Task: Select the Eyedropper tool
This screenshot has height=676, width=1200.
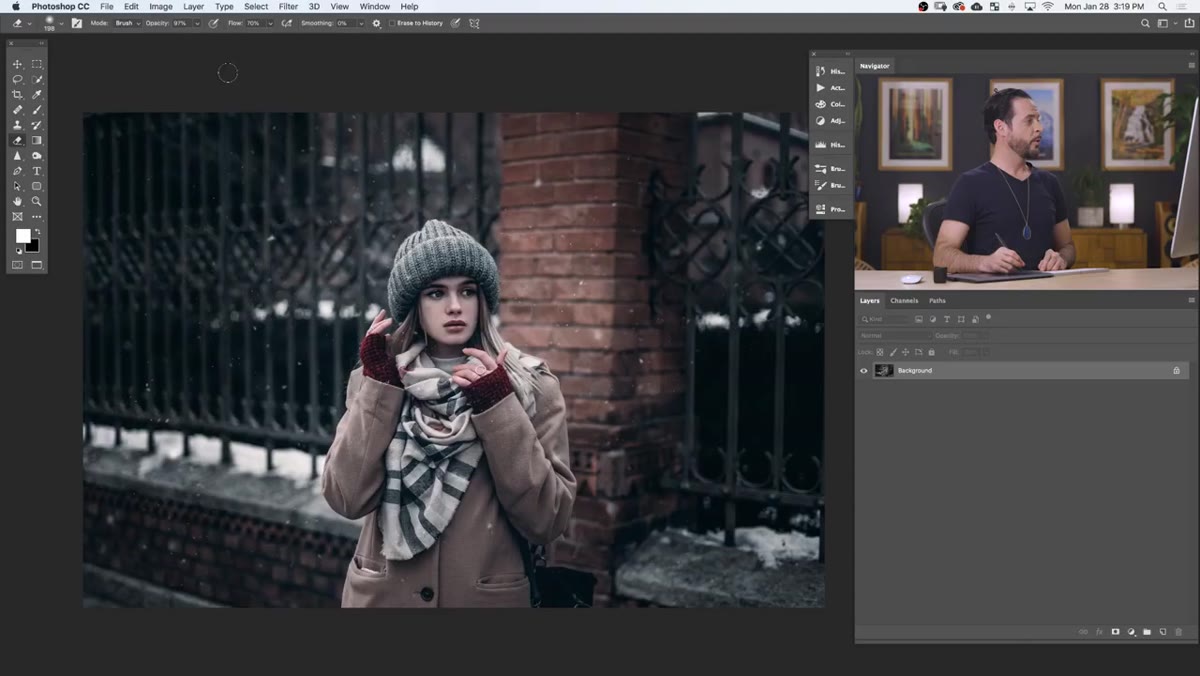Action: click(x=37, y=94)
